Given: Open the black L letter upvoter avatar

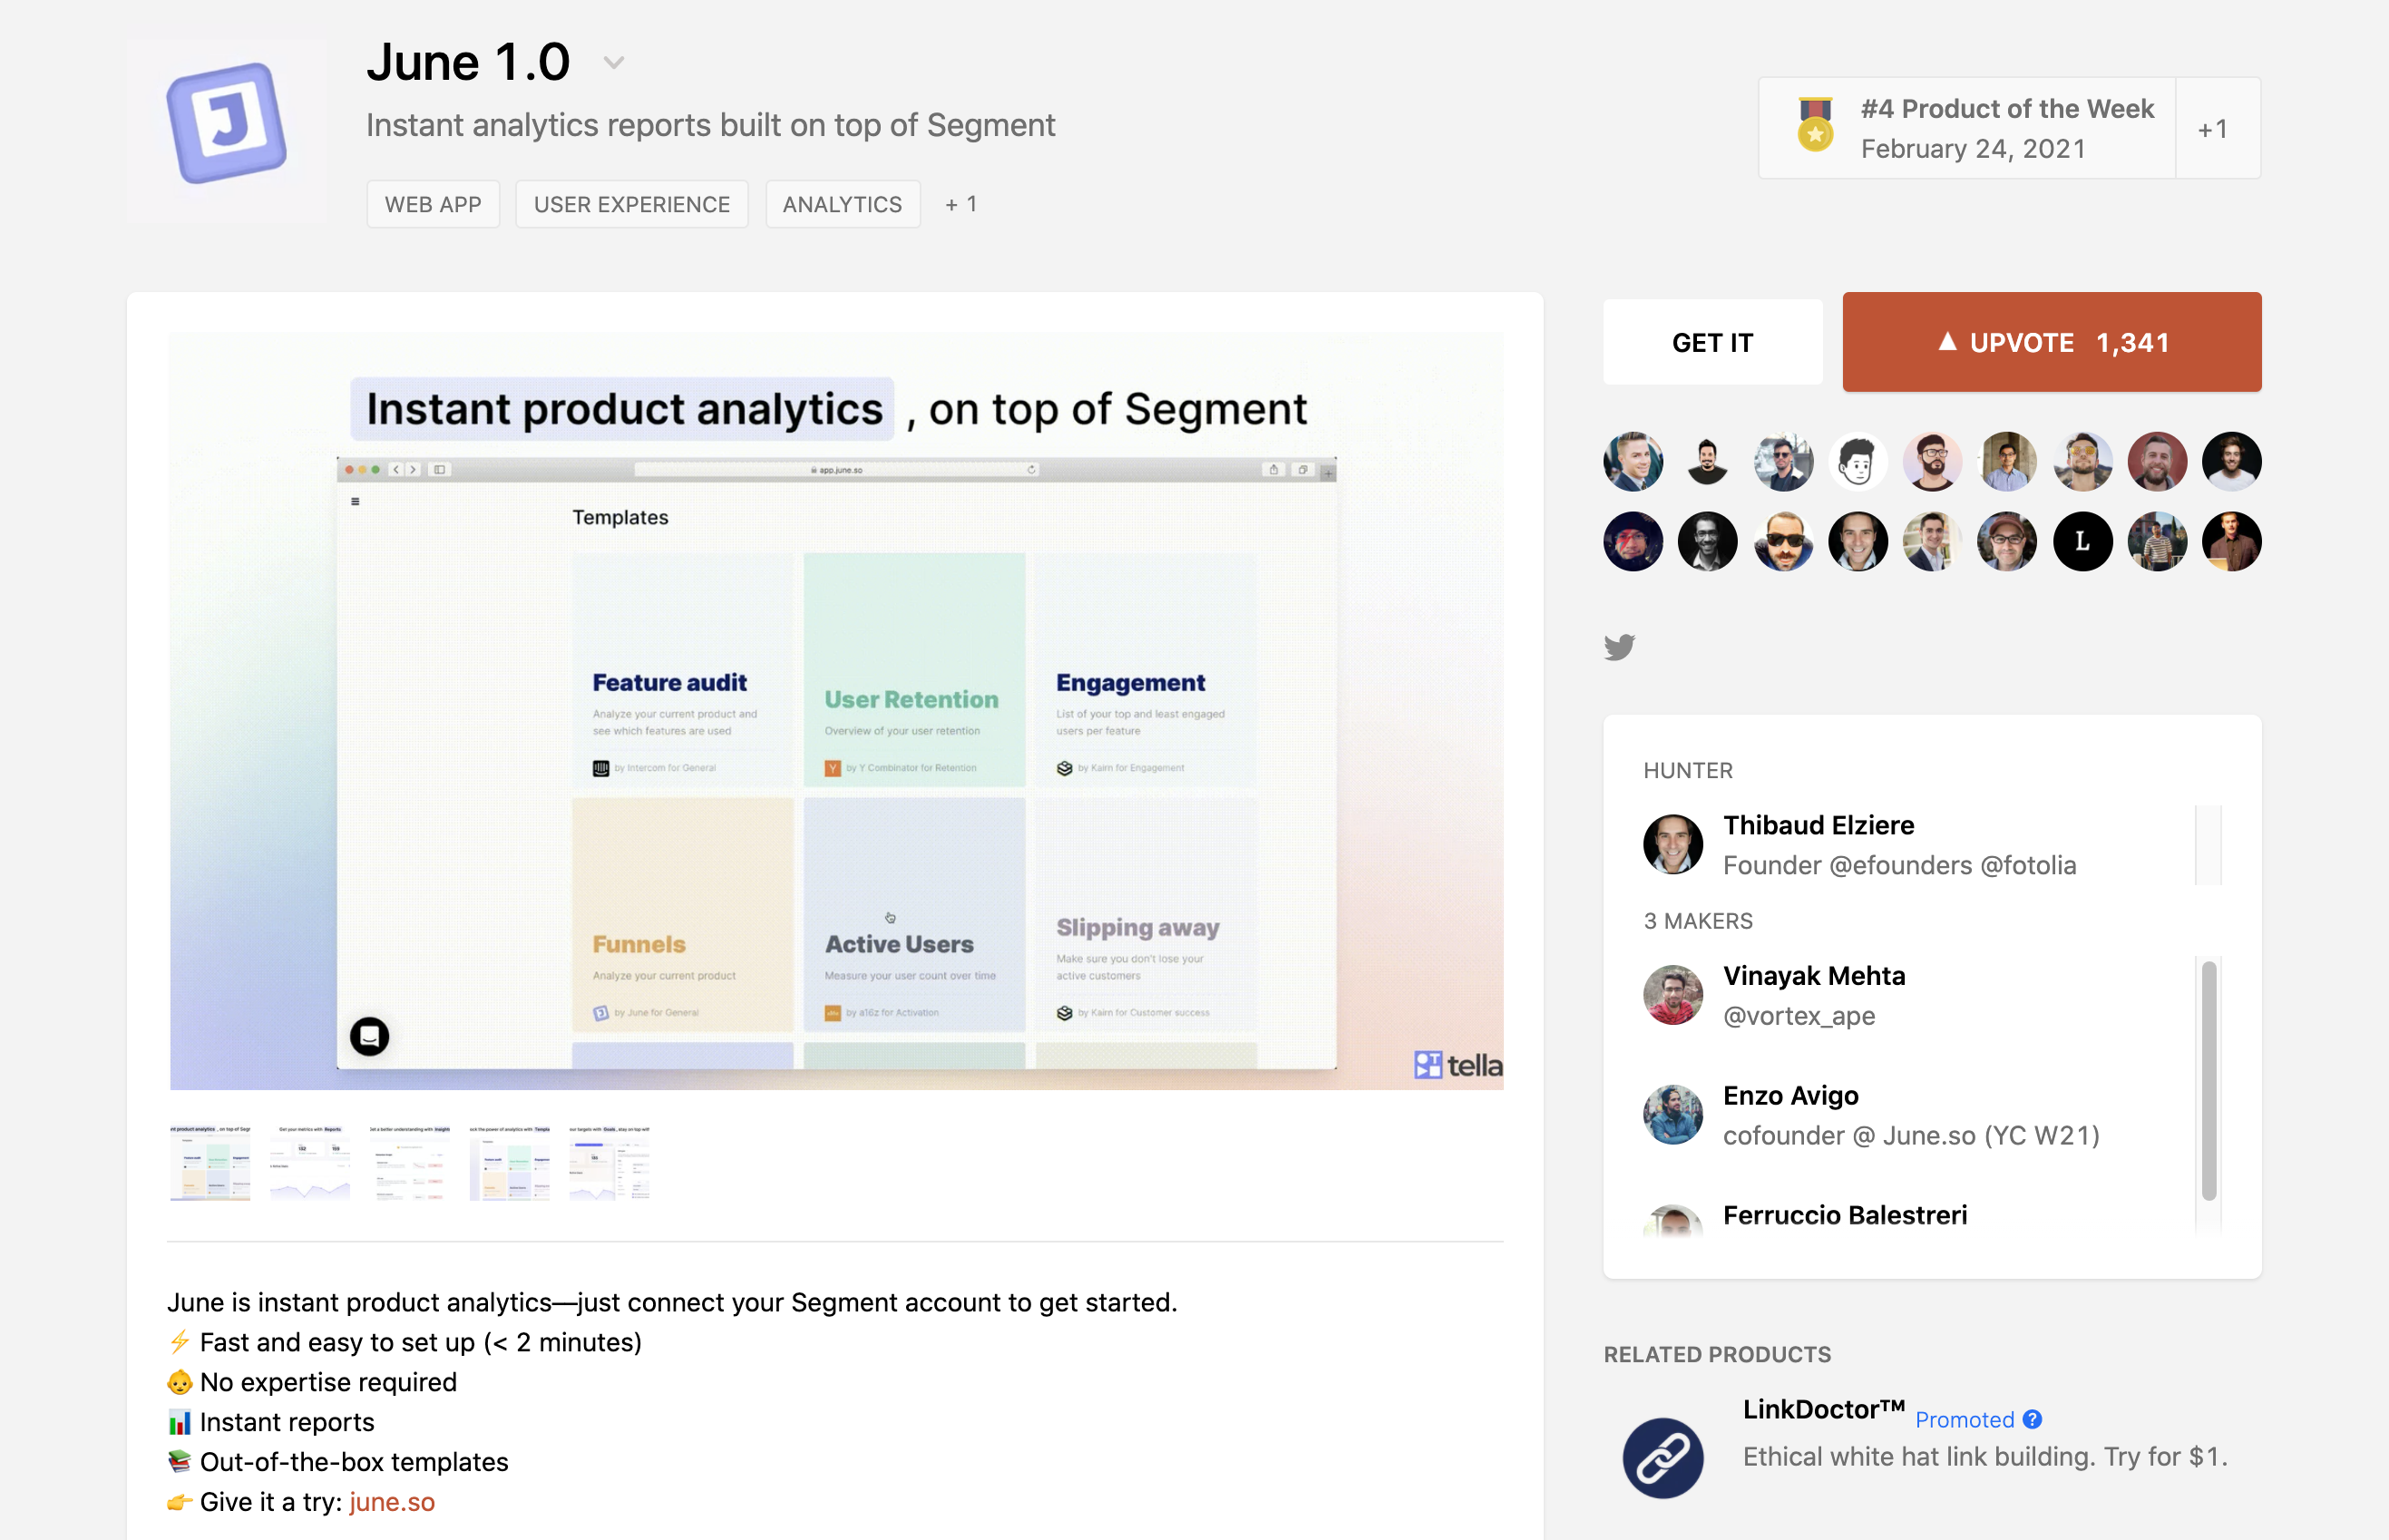Looking at the screenshot, I should click(2083, 541).
